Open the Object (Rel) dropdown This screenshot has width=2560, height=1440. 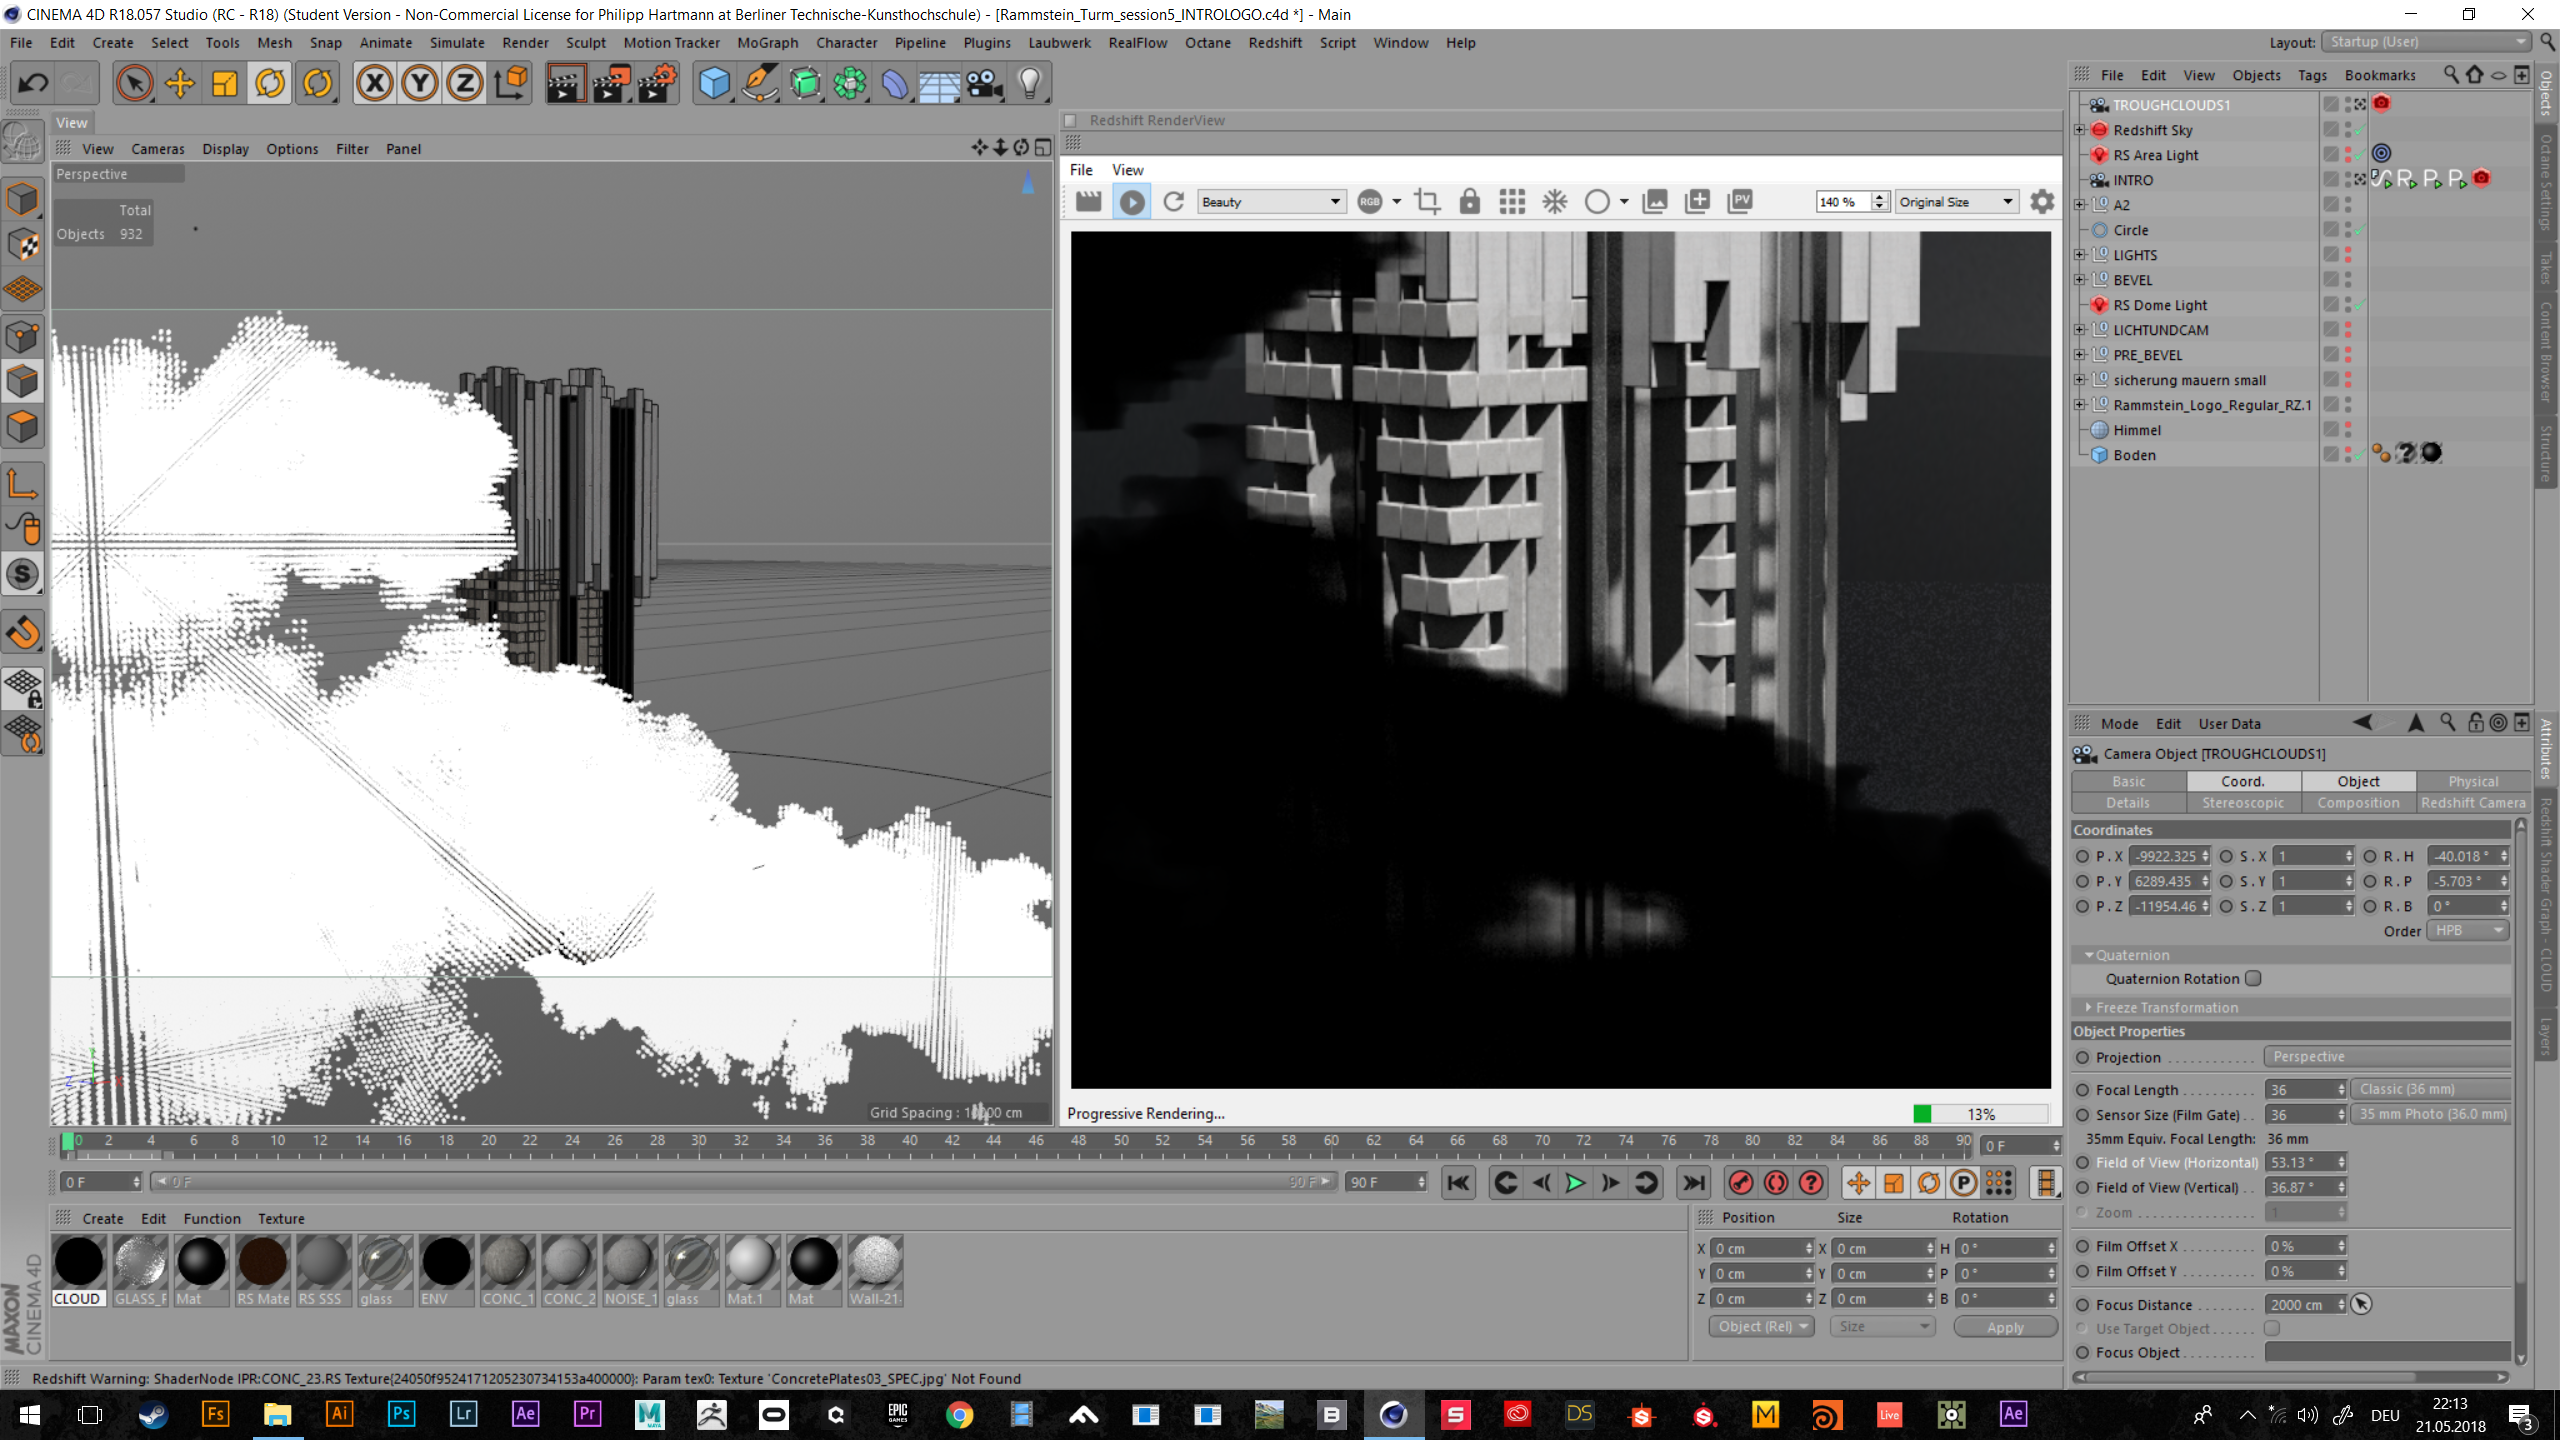pyautogui.click(x=1761, y=1326)
